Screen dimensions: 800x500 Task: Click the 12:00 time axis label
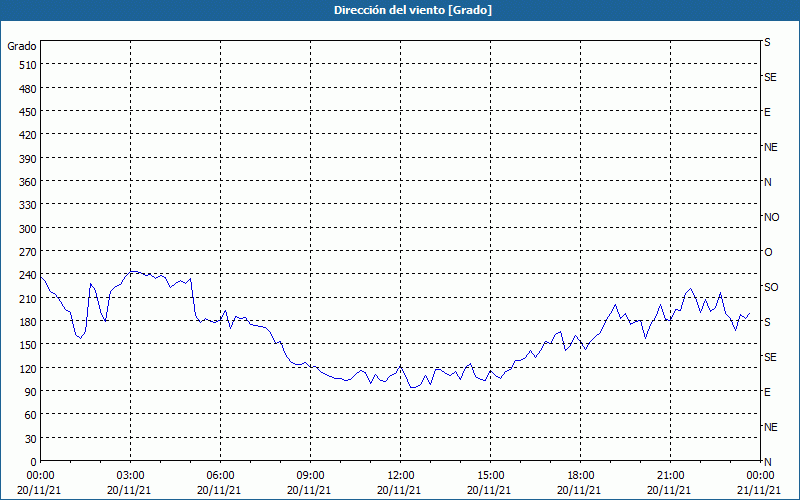point(401,476)
